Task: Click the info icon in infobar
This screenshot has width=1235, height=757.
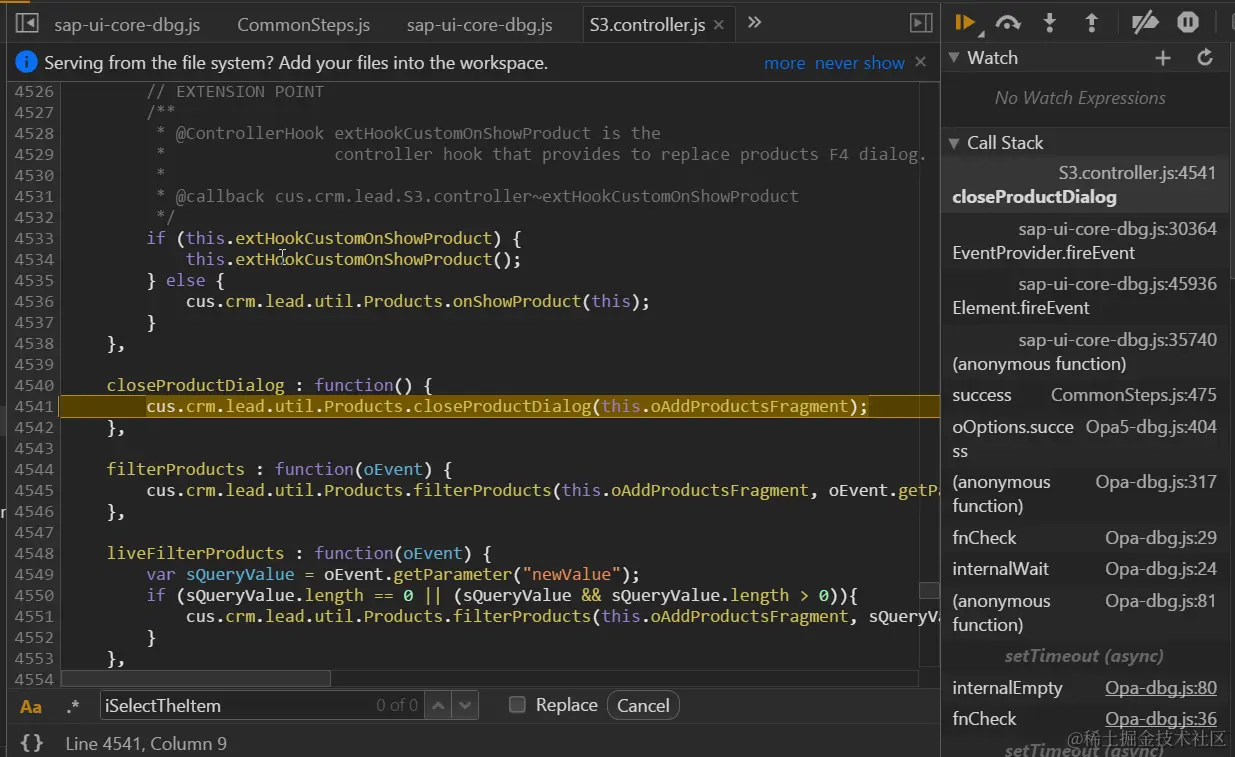Action: click(27, 63)
